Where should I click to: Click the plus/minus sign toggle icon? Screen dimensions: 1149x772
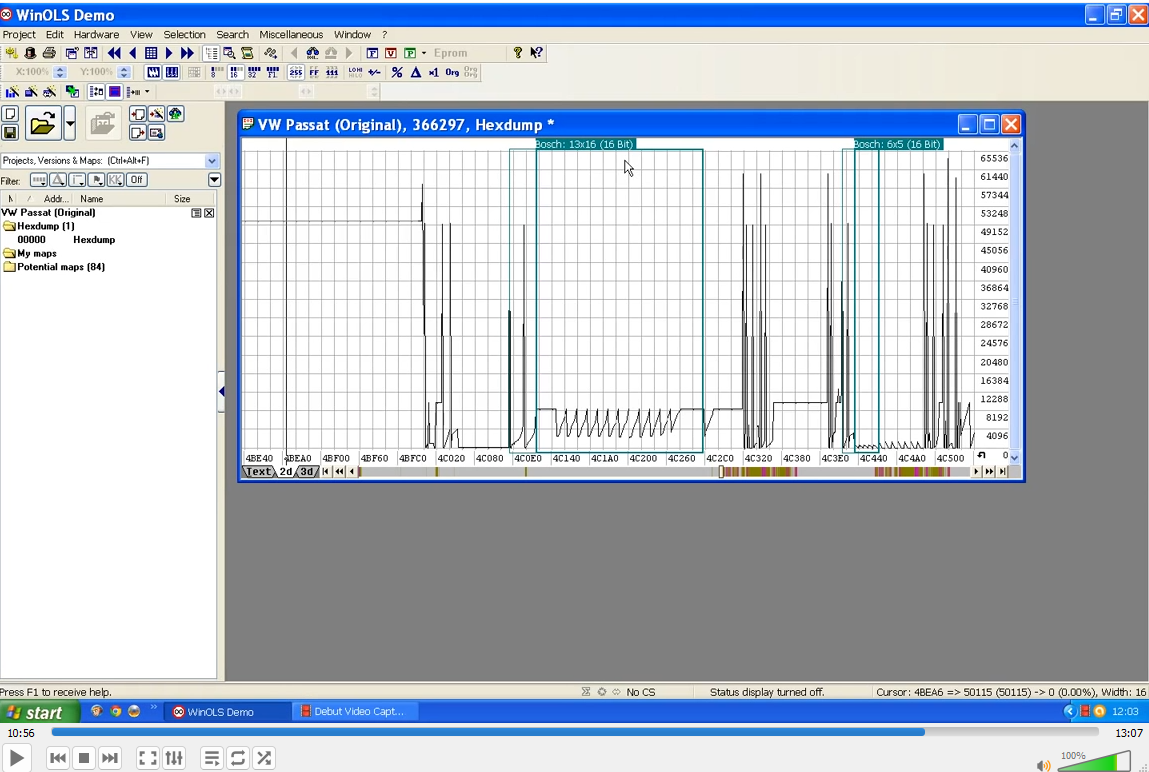coord(374,72)
